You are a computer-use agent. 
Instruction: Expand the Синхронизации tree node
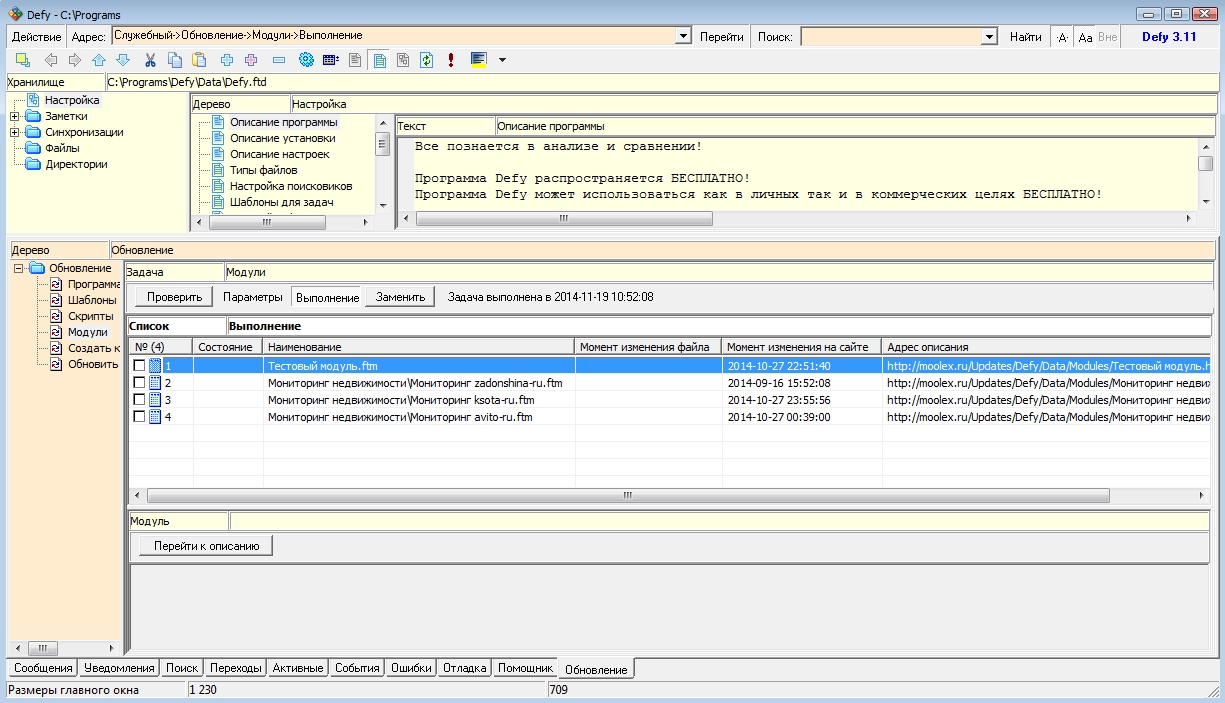(x=15, y=132)
